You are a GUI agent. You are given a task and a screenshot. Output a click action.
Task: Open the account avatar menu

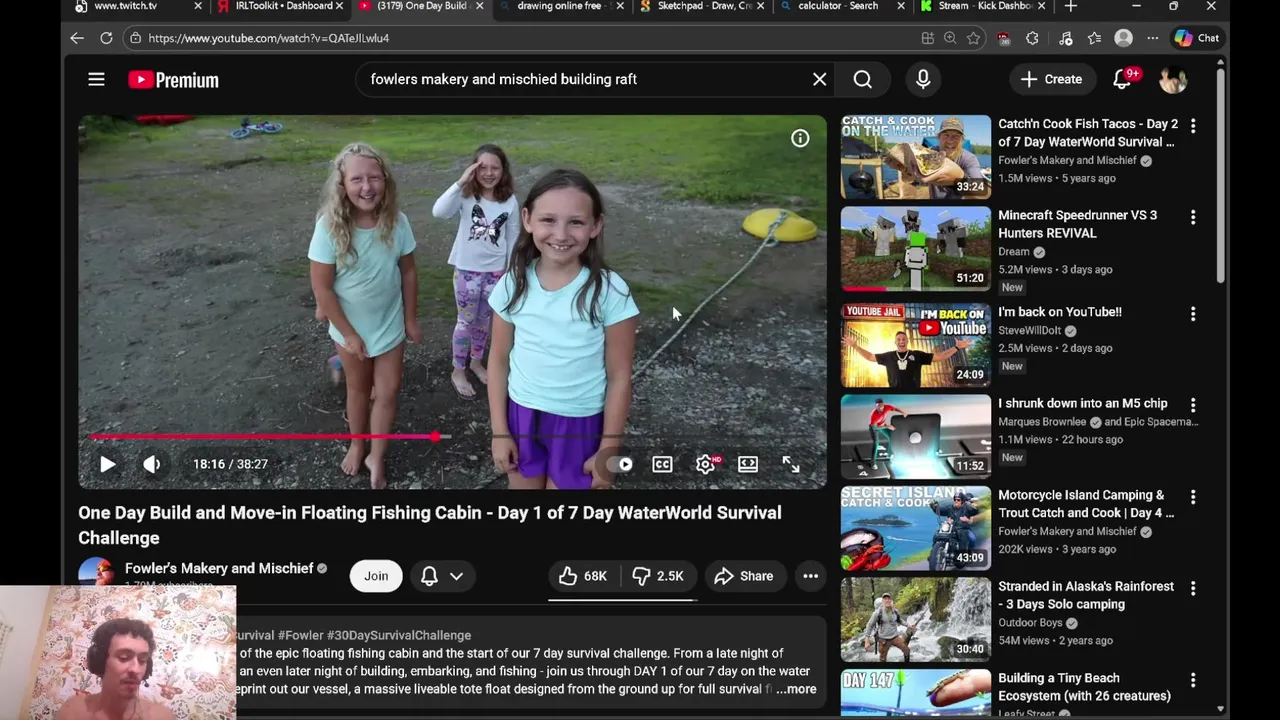1173,79
